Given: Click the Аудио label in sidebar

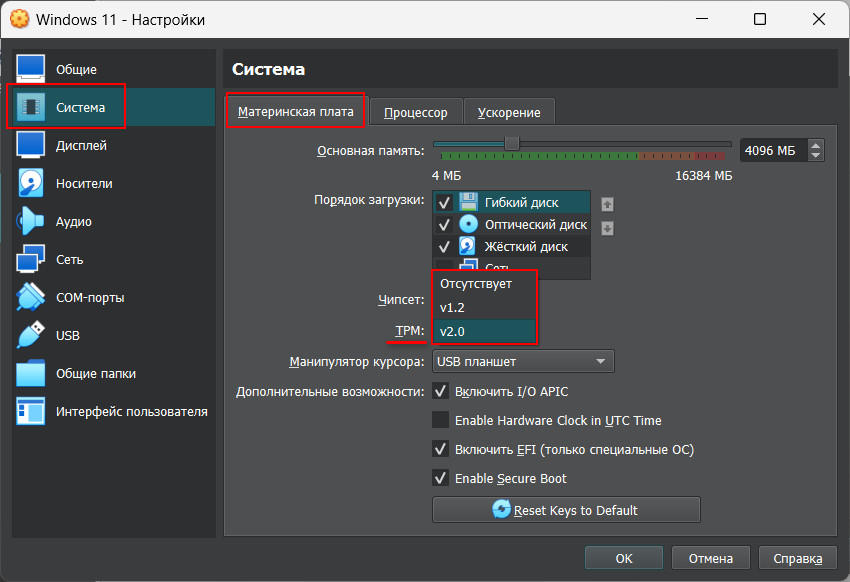Looking at the screenshot, I should (x=74, y=222).
